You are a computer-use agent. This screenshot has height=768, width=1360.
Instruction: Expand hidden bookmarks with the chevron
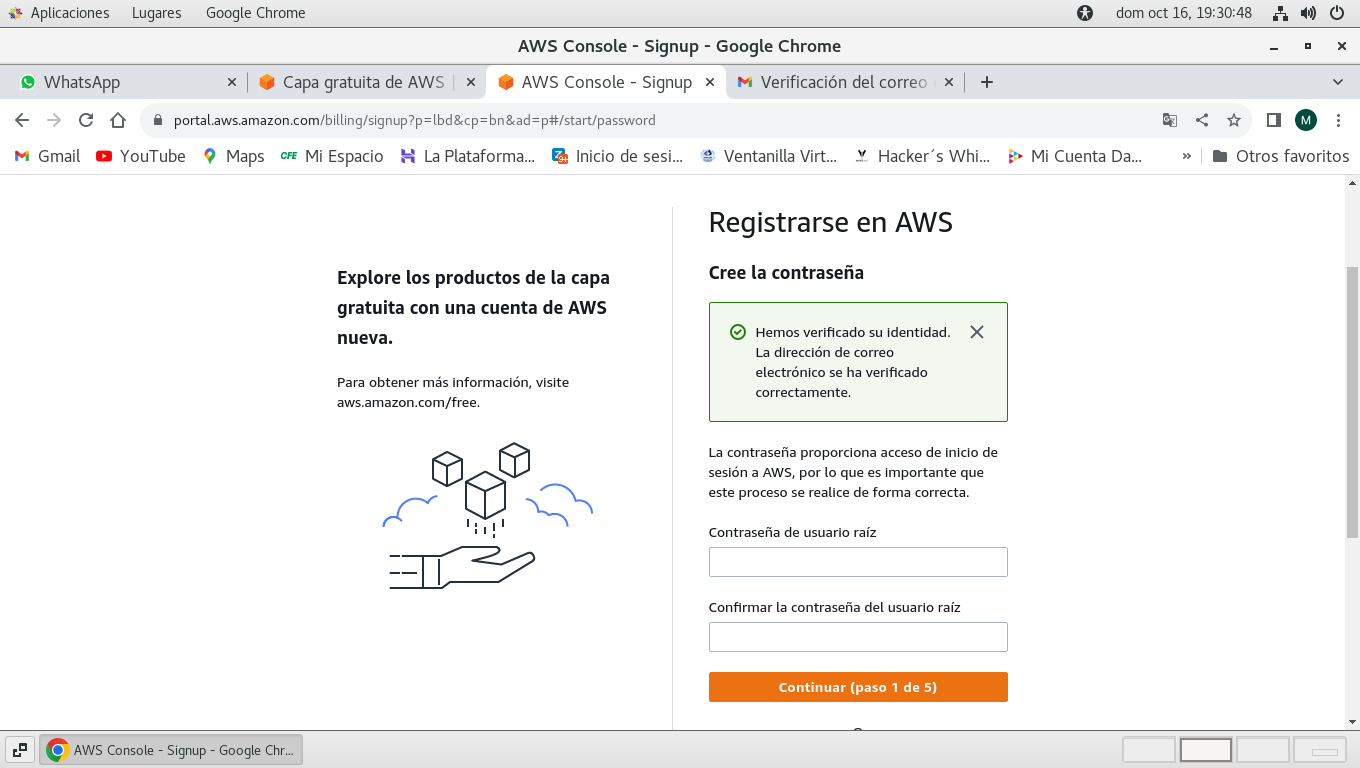[x=1187, y=156]
